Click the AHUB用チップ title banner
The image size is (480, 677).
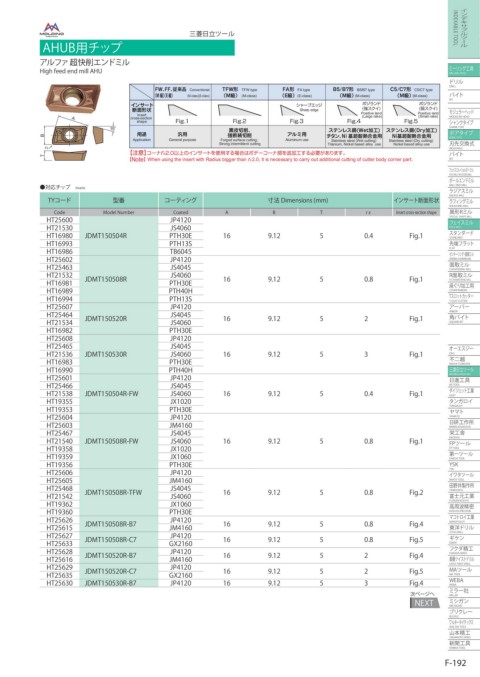(137, 47)
